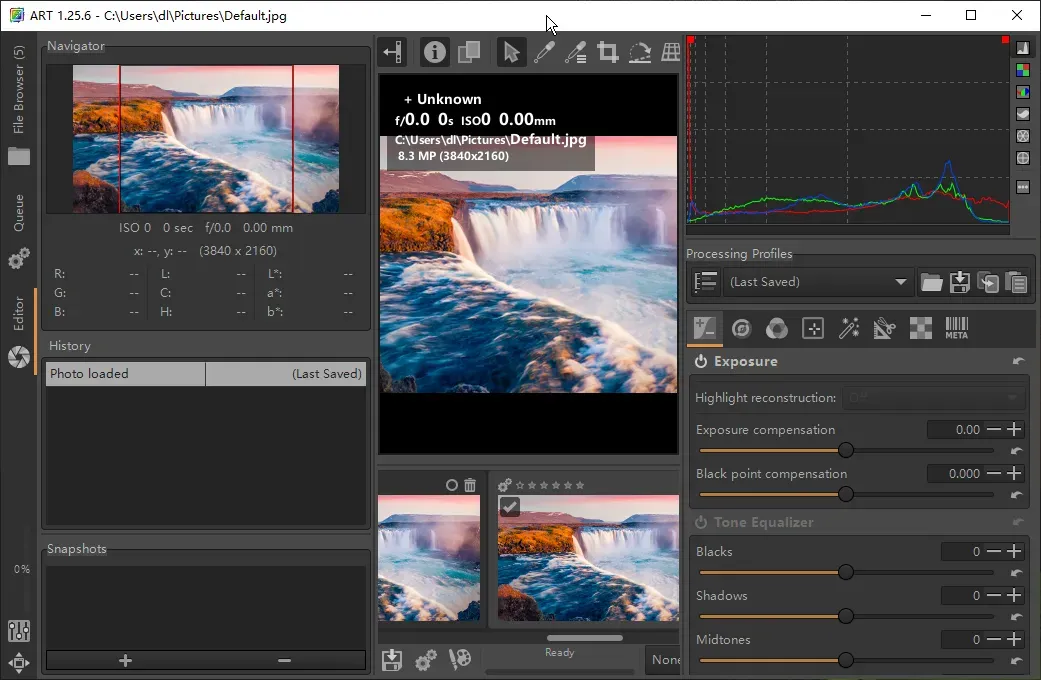1041x680 pixels.
Task: Activate the rotate/straighten tool
Action: (640, 53)
